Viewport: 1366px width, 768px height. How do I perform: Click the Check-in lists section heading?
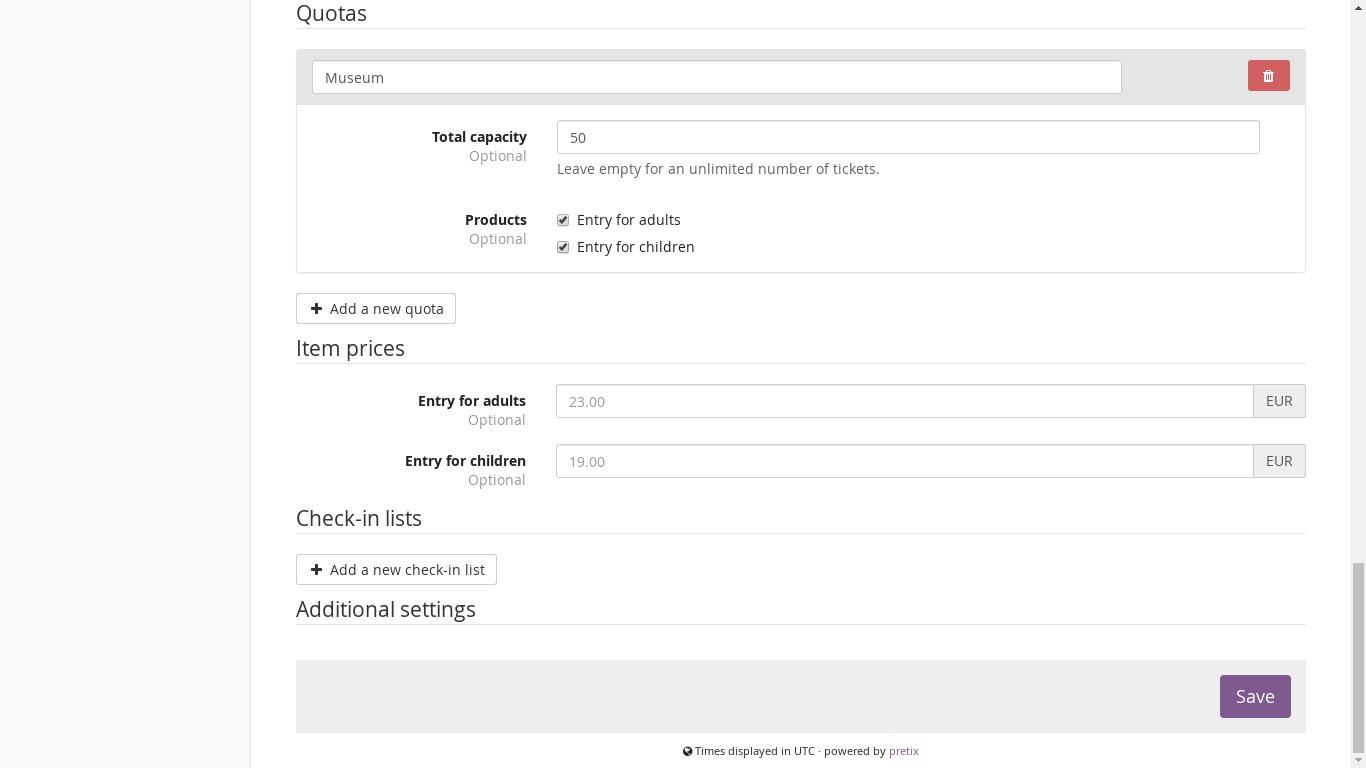[358, 519]
